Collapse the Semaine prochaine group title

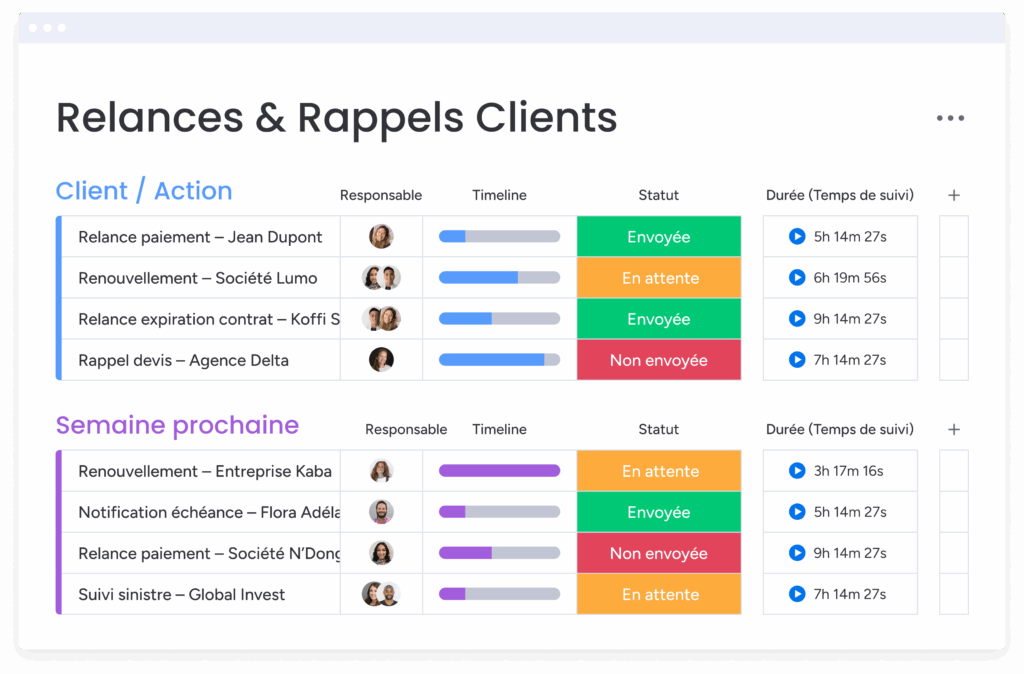177,425
